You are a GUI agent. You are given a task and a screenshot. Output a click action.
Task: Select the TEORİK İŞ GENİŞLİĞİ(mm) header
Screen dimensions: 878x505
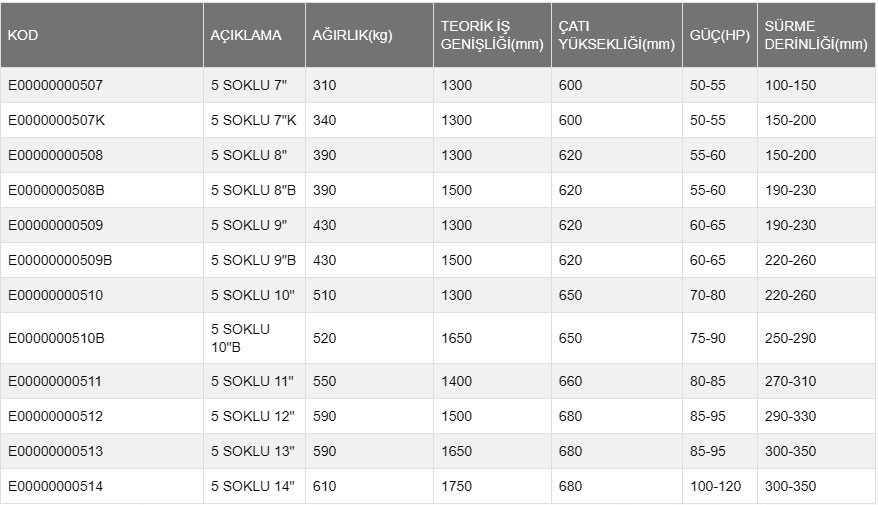[491, 35]
